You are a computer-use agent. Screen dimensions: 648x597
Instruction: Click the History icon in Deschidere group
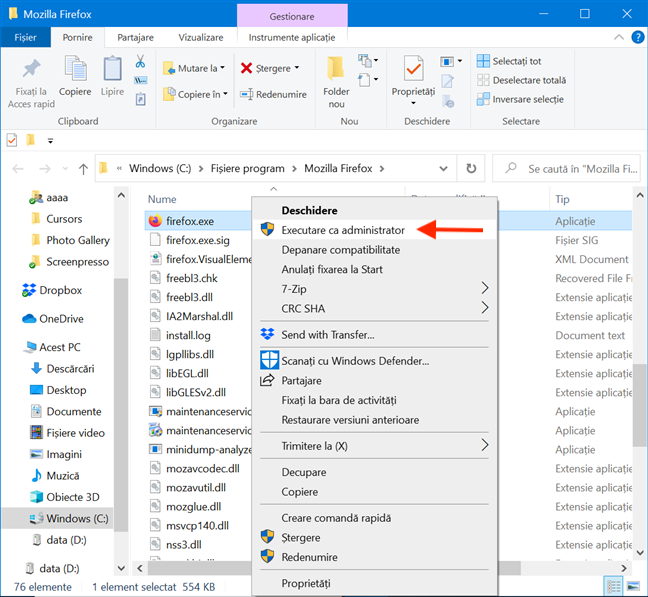[x=448, y=101]
